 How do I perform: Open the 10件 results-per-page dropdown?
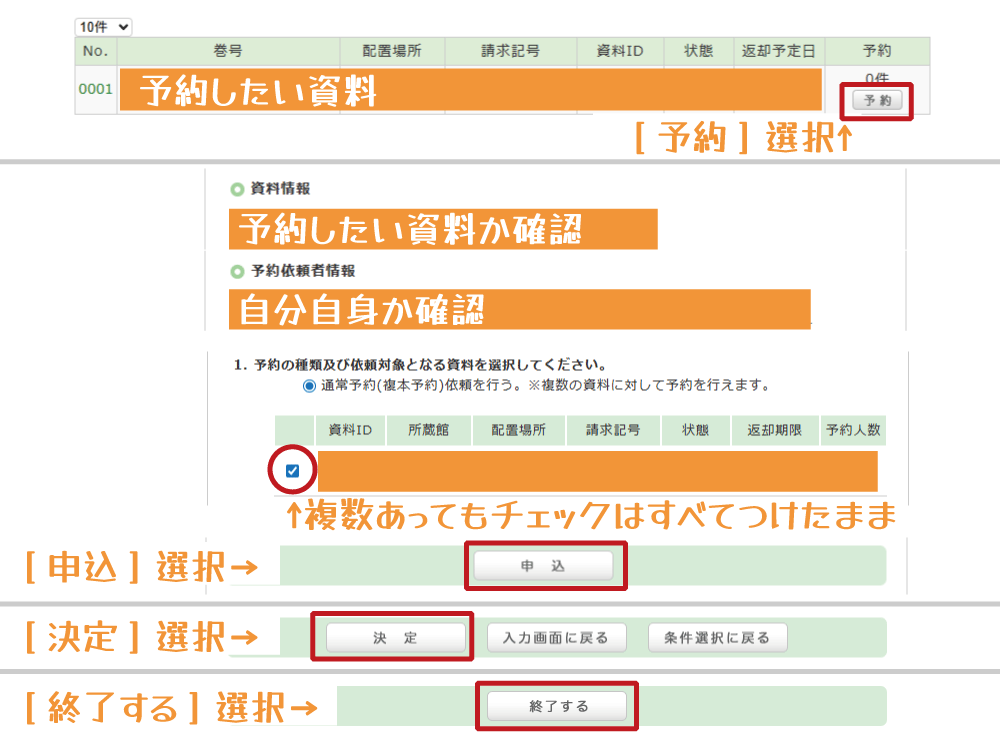tap(103, 27)
